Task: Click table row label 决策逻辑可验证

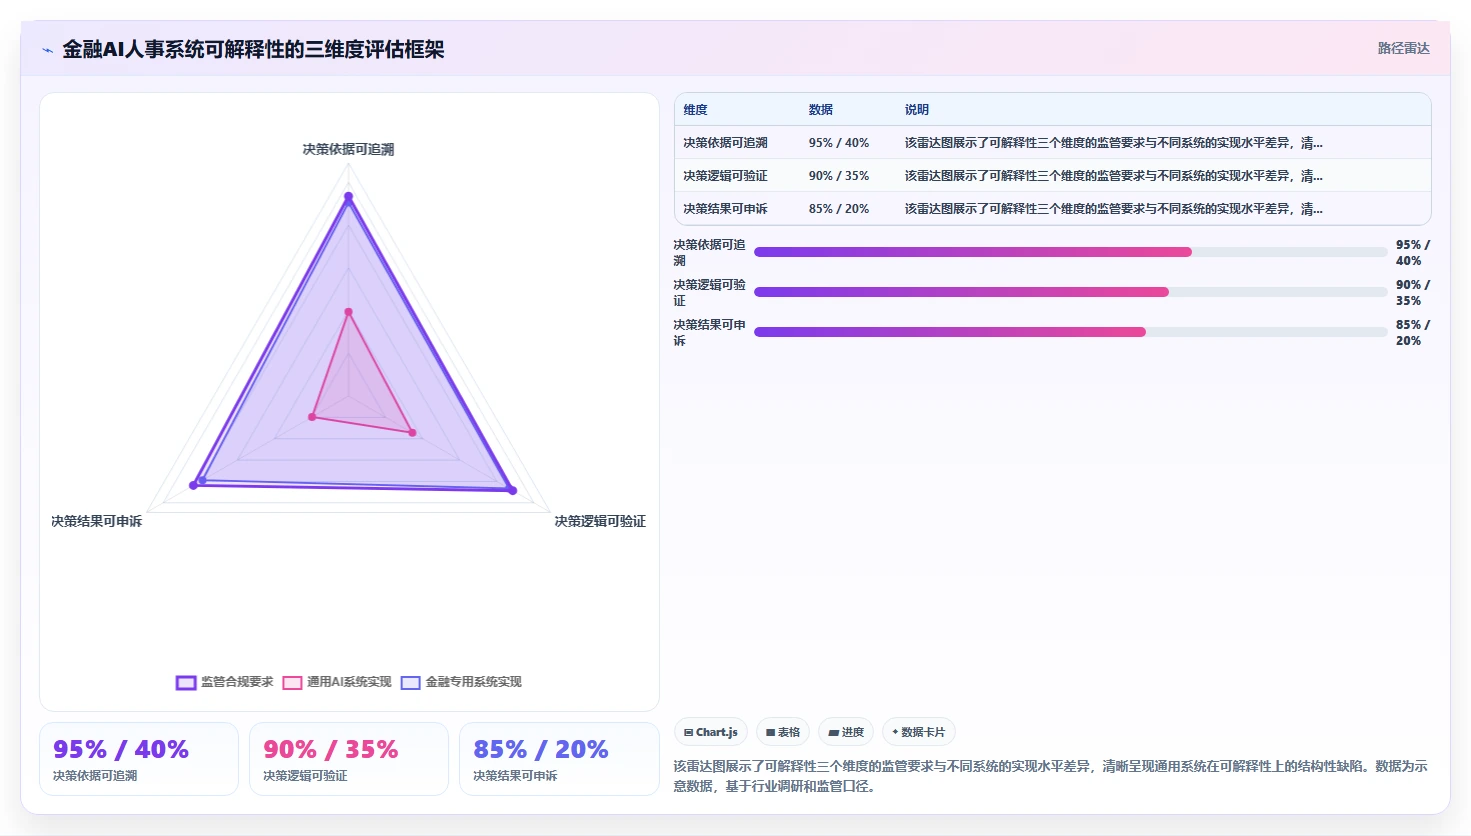Action: (x=726, y=176)
